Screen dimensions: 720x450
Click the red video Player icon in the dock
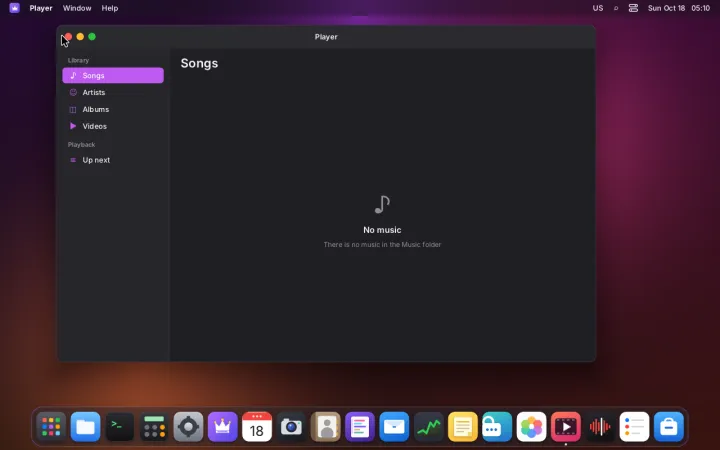click(566, 427)
